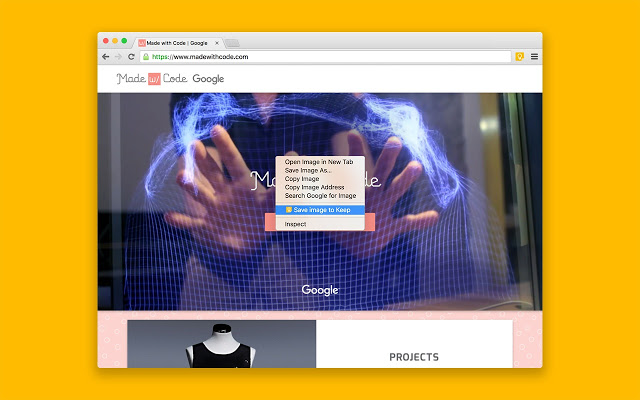Open a new tab with the blank tab button
The height and width of the screenshot is (400, 640).
pyautogui.click(x=232, y=43)
